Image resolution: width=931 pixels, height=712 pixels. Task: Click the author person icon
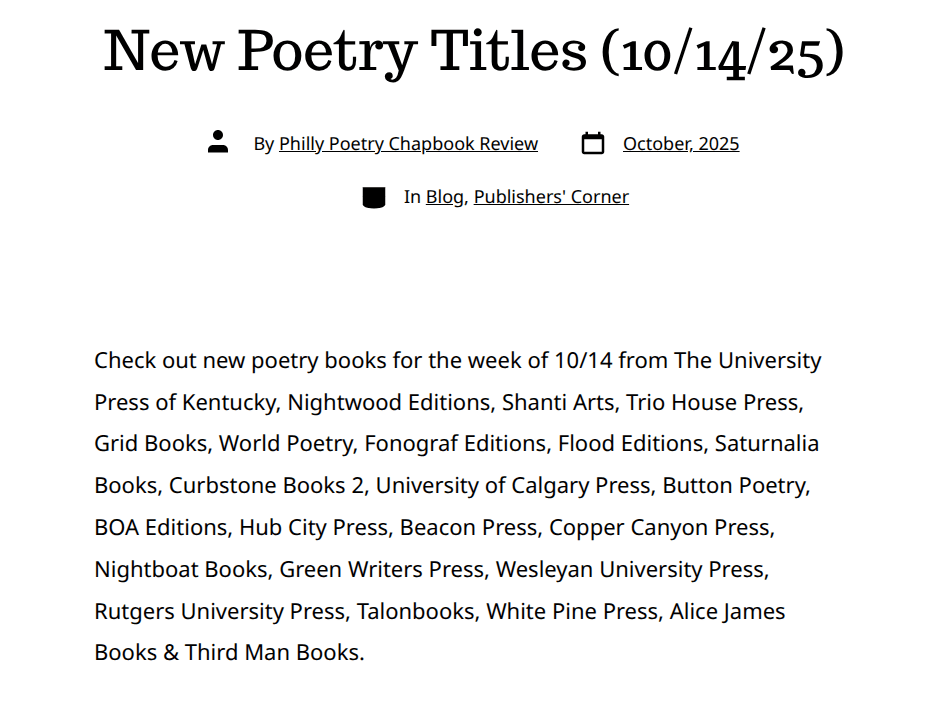(x=218, y=142)
